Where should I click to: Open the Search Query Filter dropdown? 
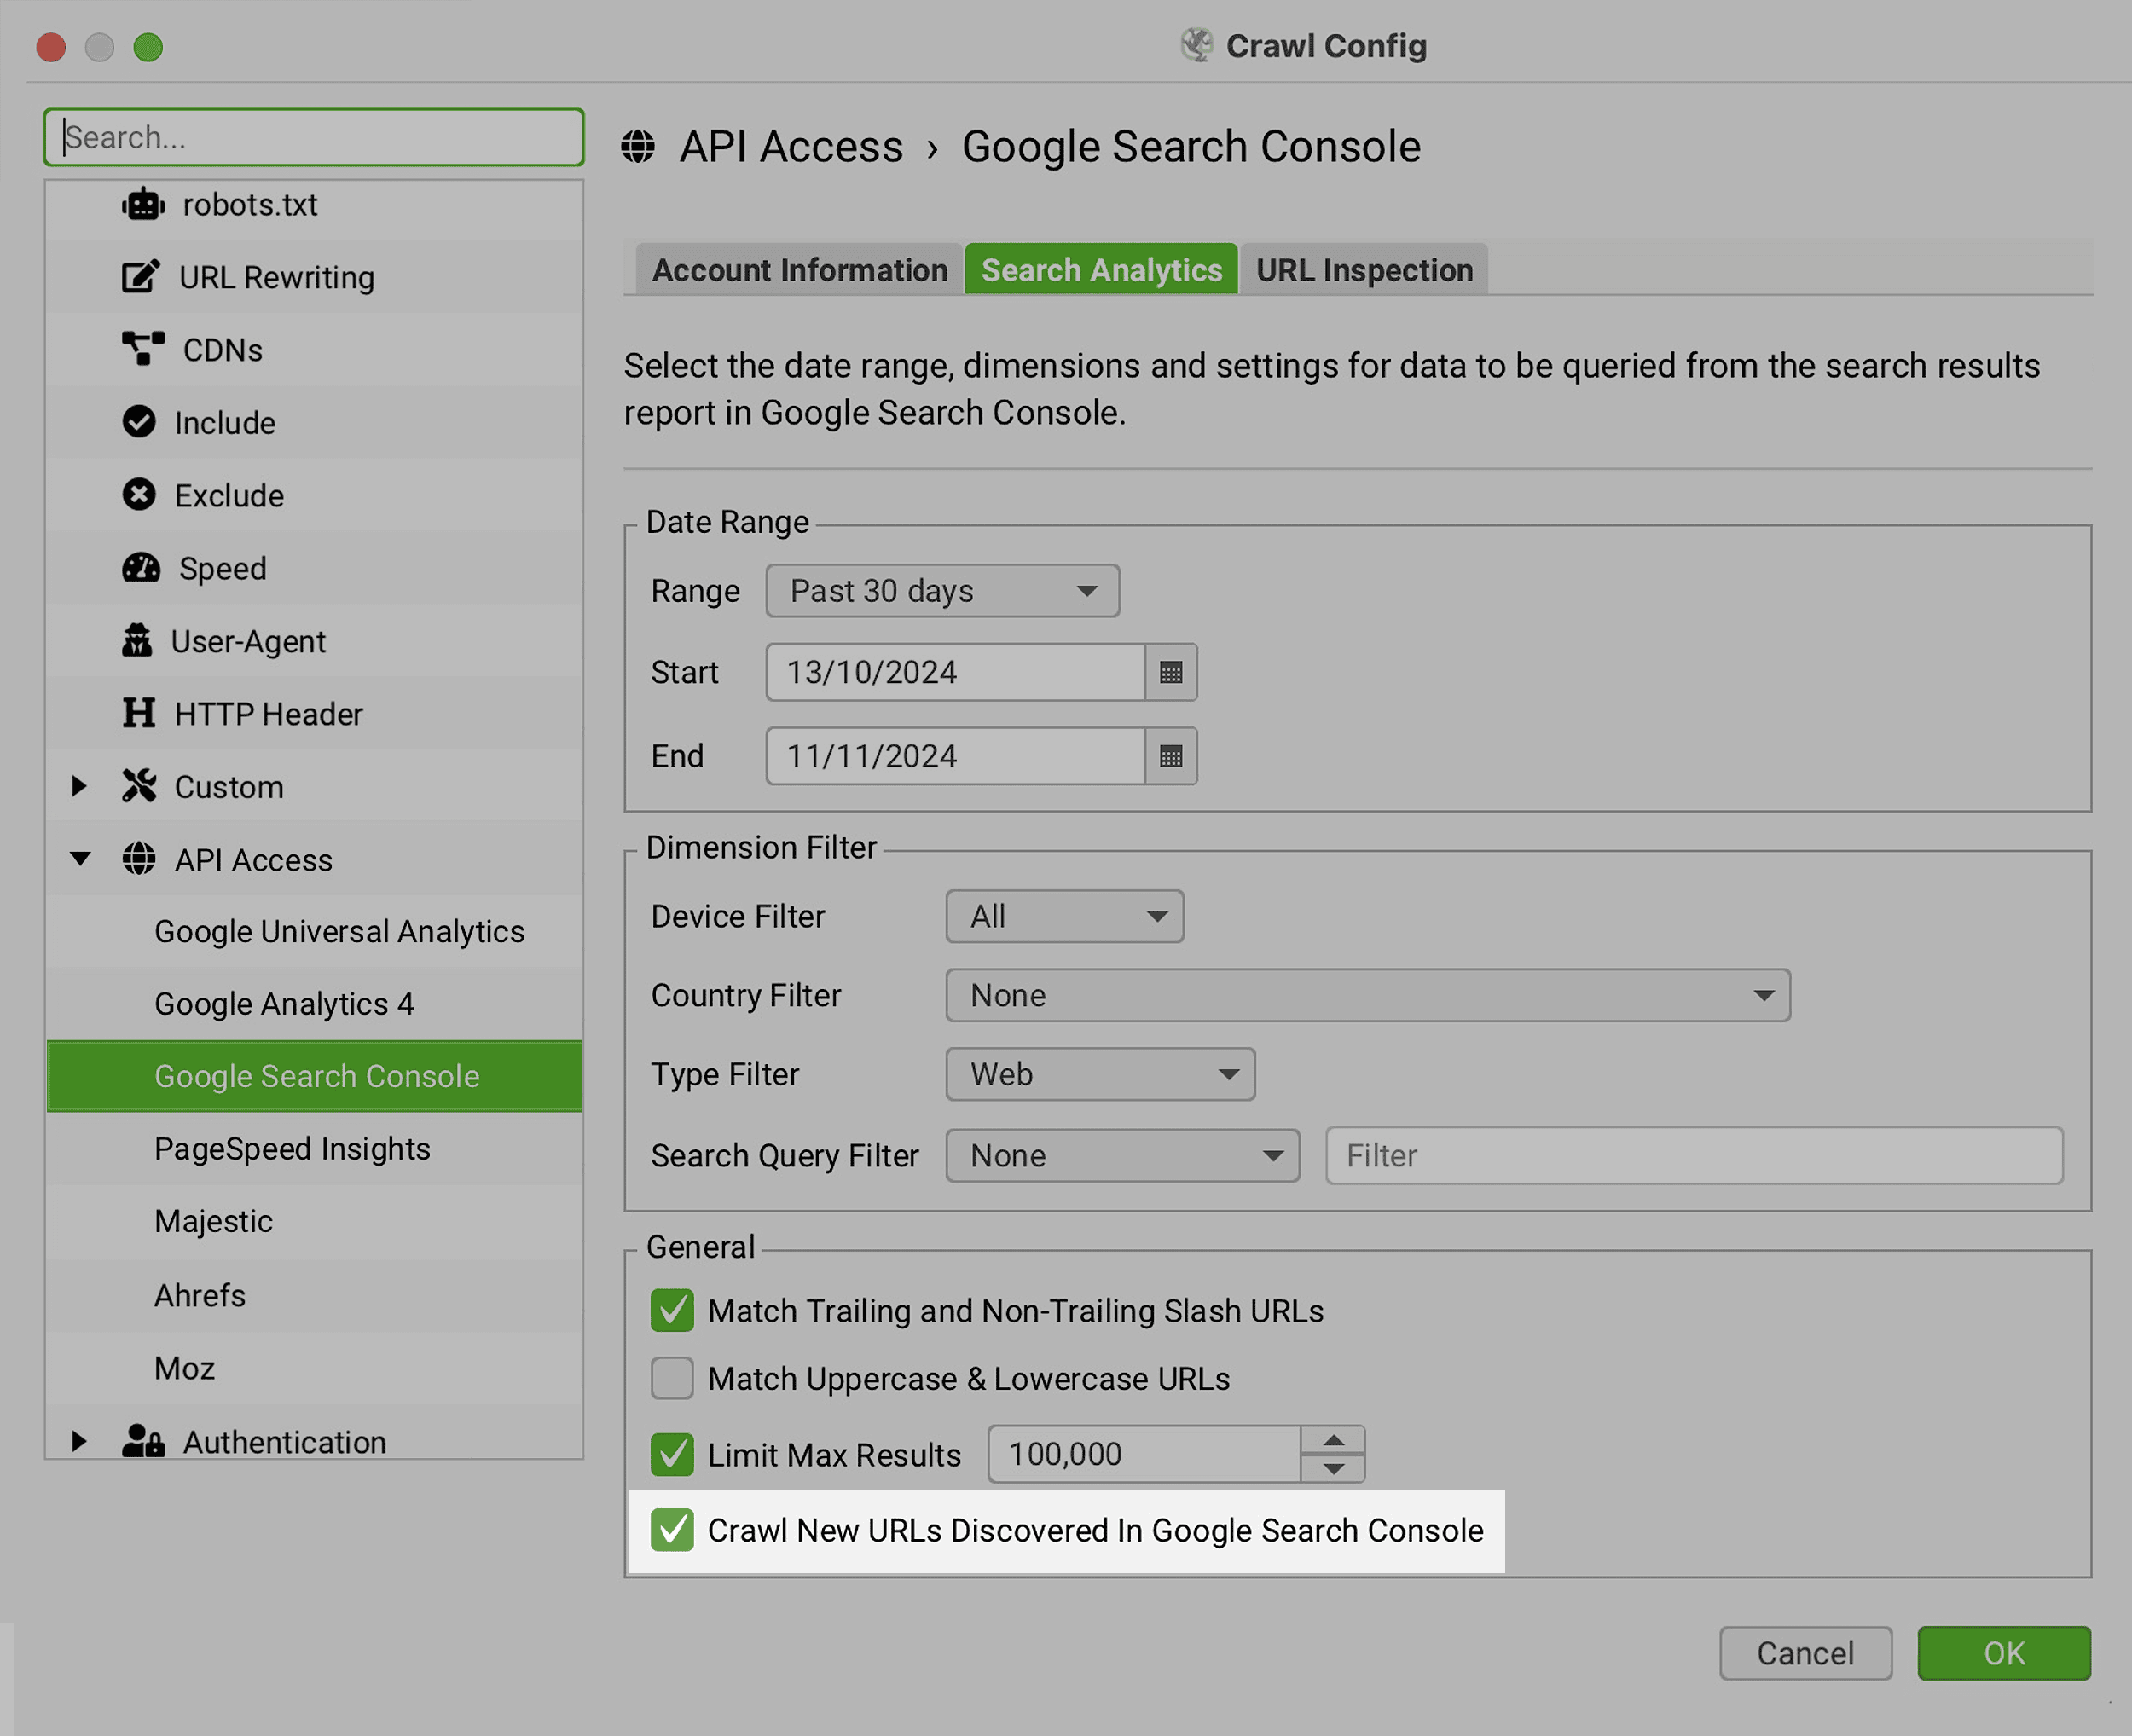pyautogui.click(x=1123, y=1155)
